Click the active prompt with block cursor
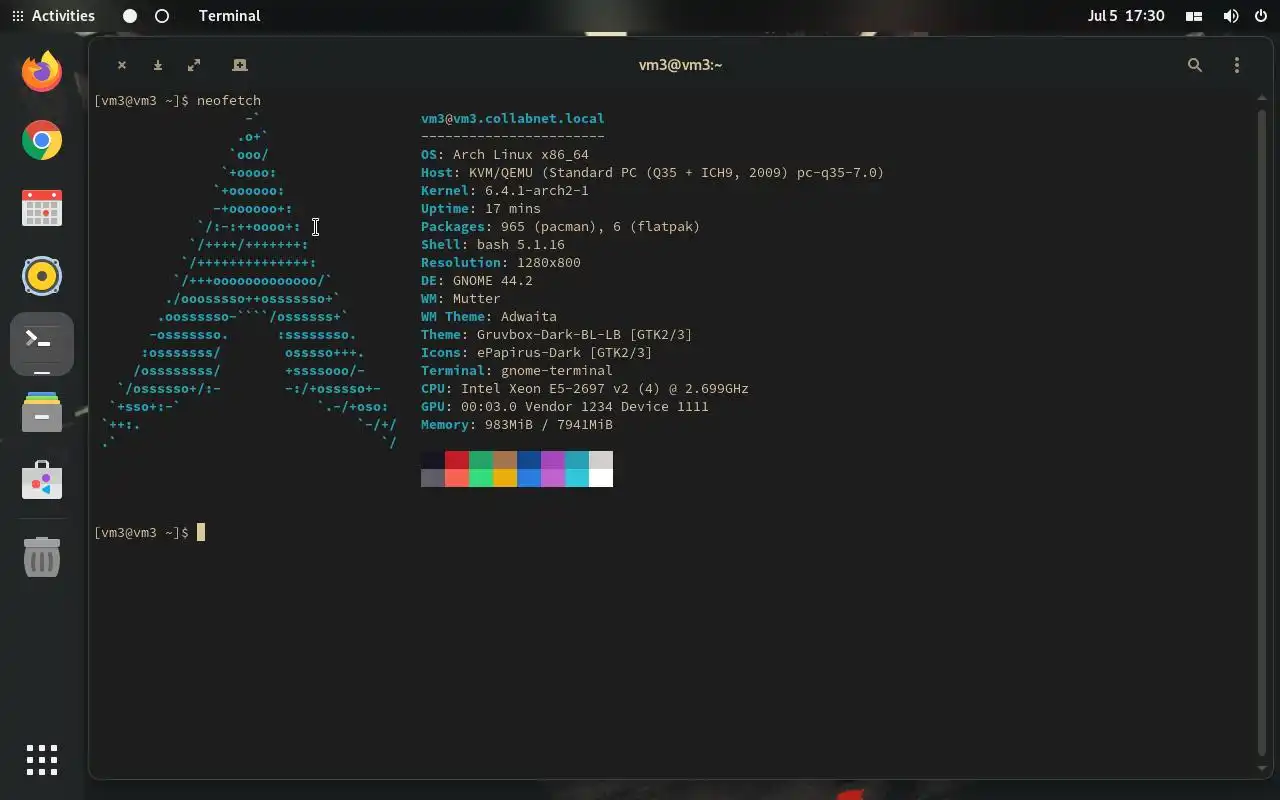The image size is (1280, 800). pyautogui.click(x=150, y=533)
